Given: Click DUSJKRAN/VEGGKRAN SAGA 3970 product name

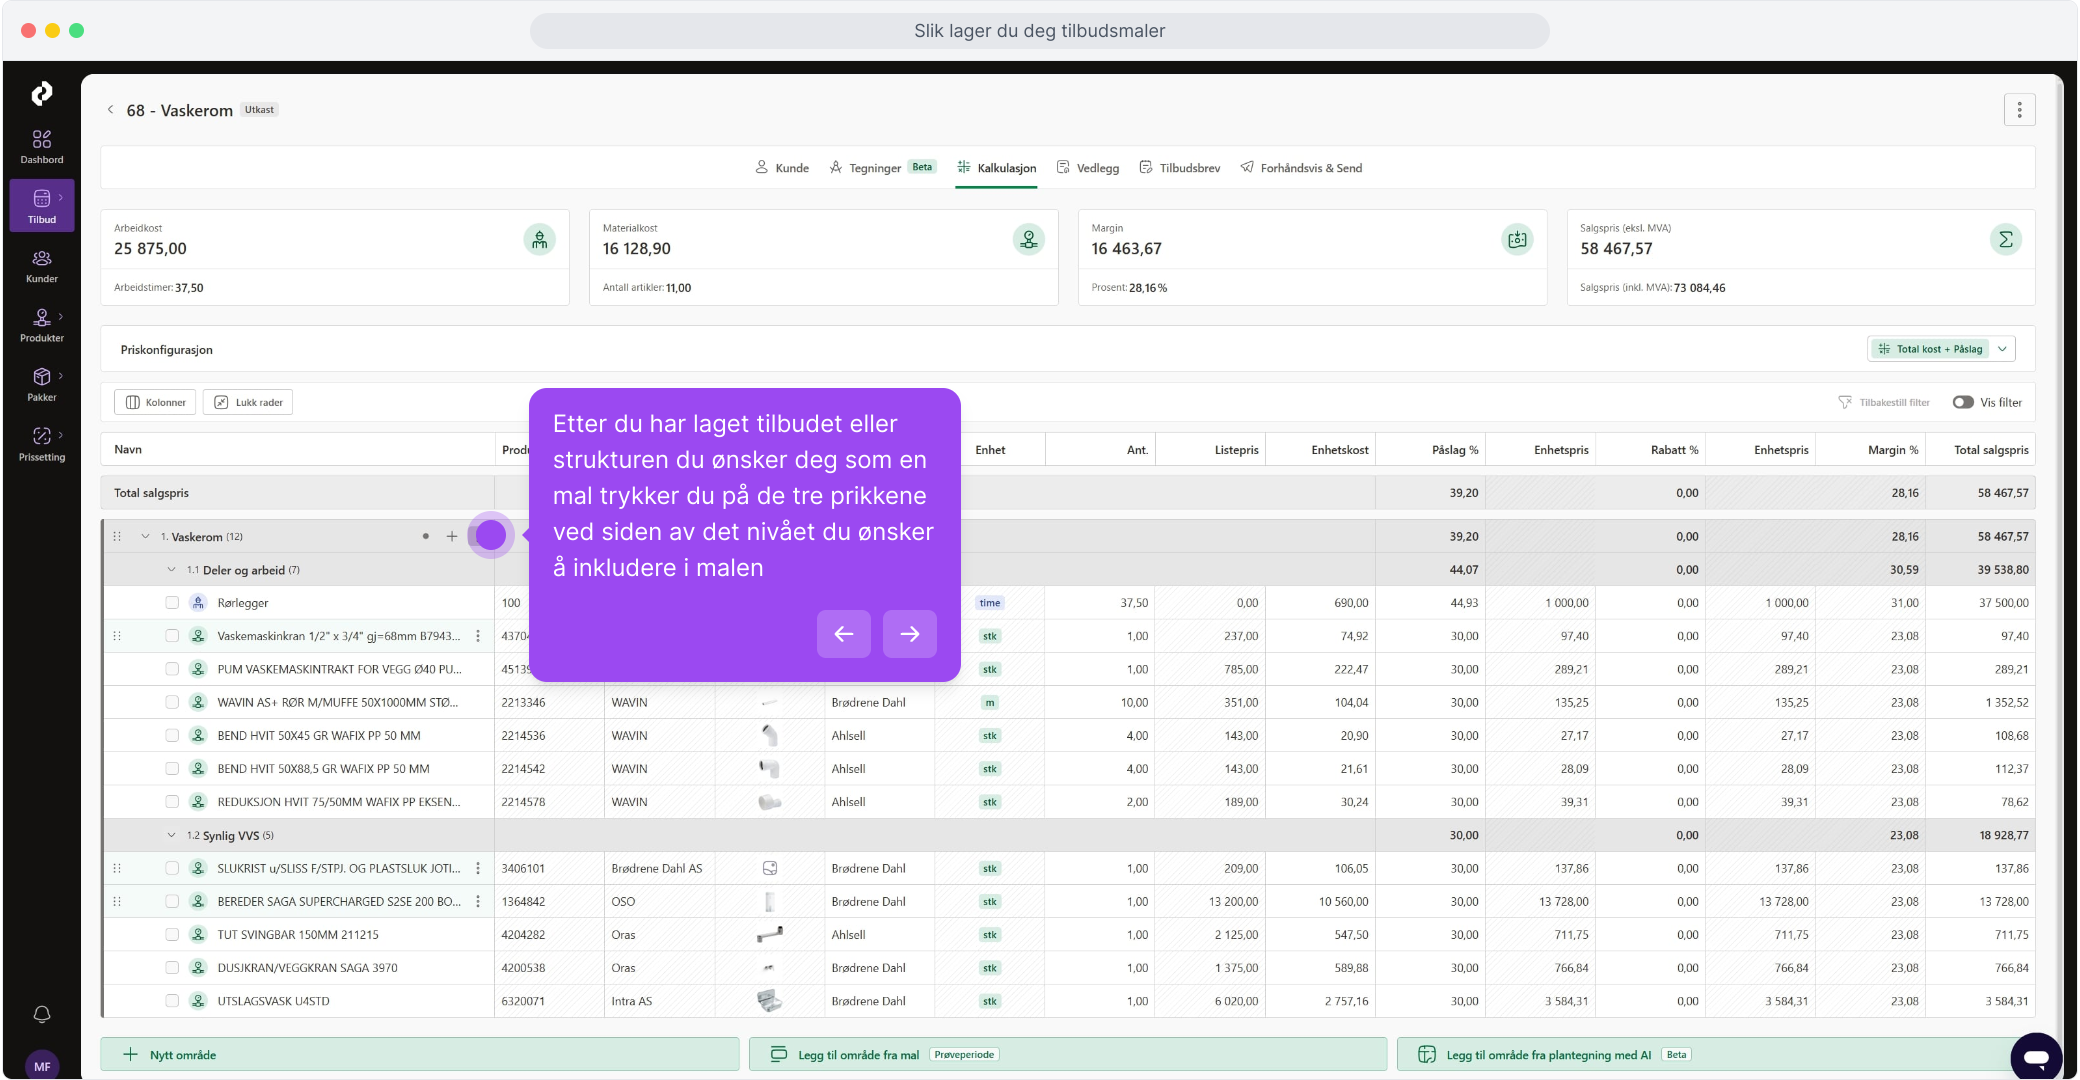Looking at the screenshot, I should (308, 968).
